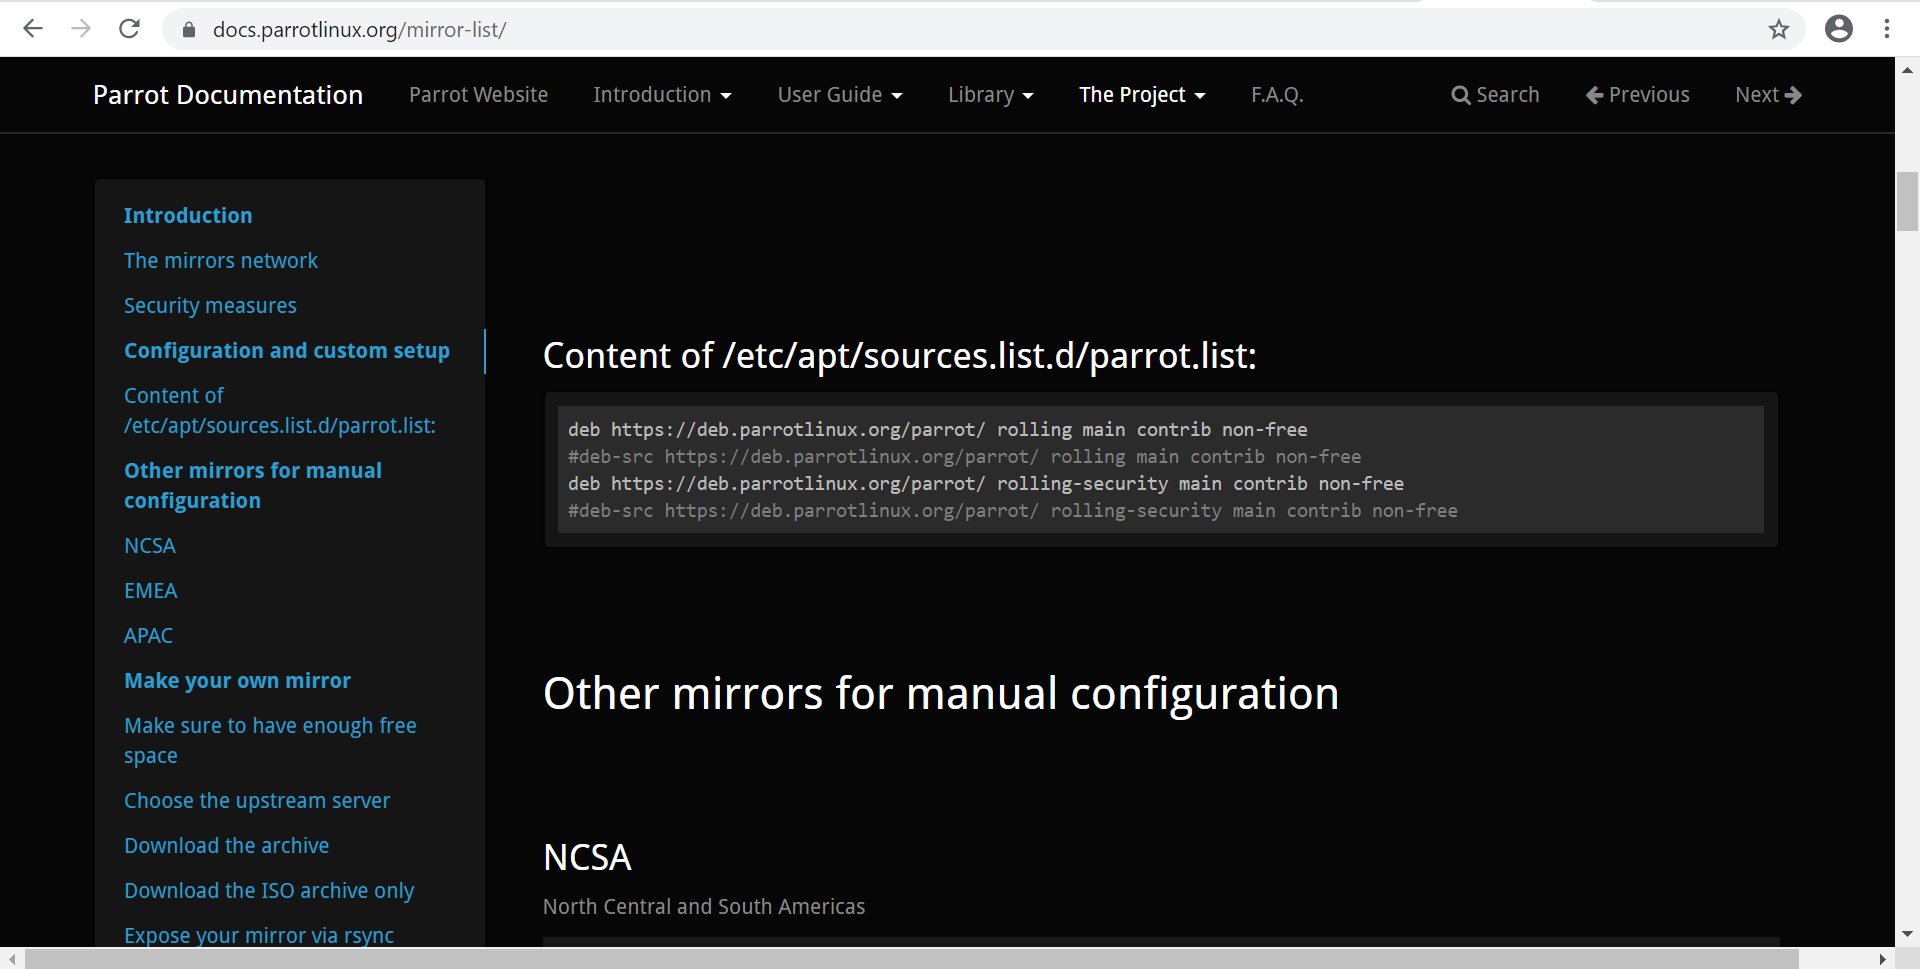Go to Previous page link

coord(1637,95)
